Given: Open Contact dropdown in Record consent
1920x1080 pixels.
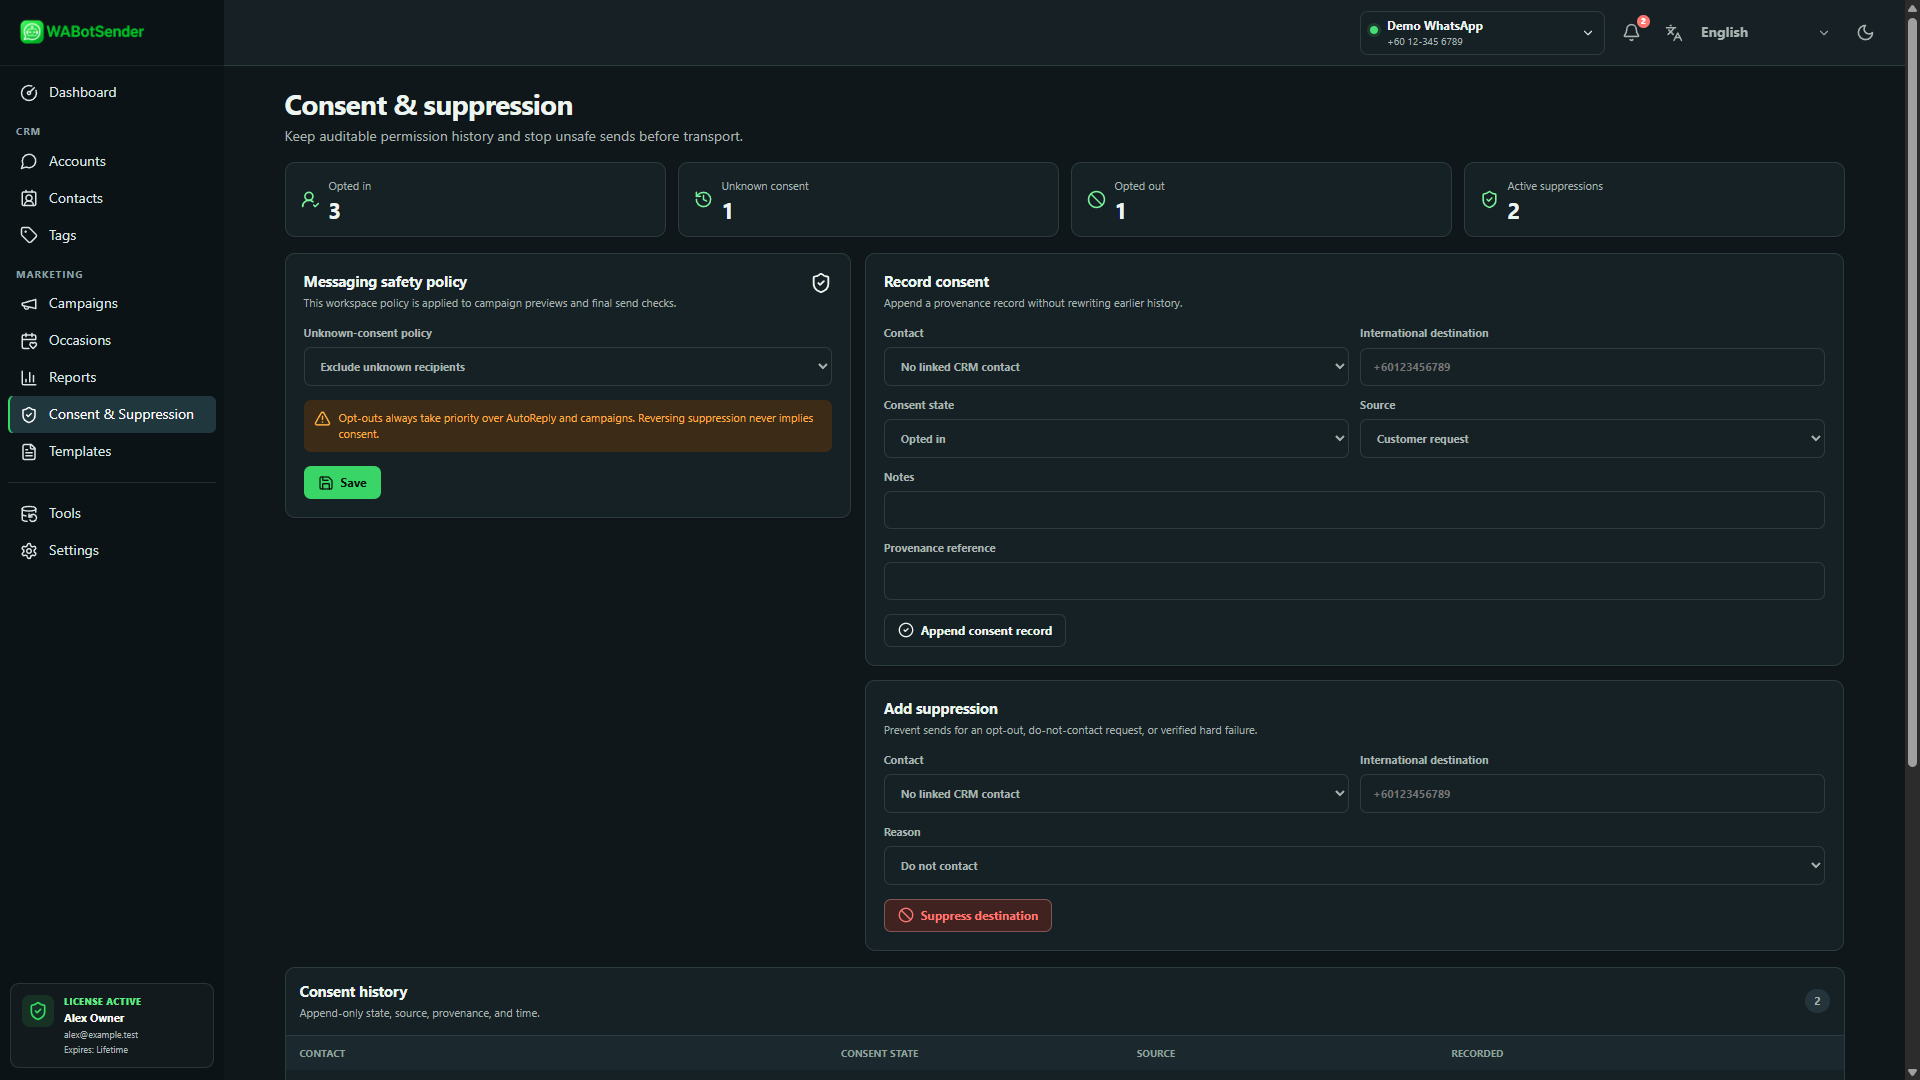Looking at the screenshot, I should [1116, 367].
